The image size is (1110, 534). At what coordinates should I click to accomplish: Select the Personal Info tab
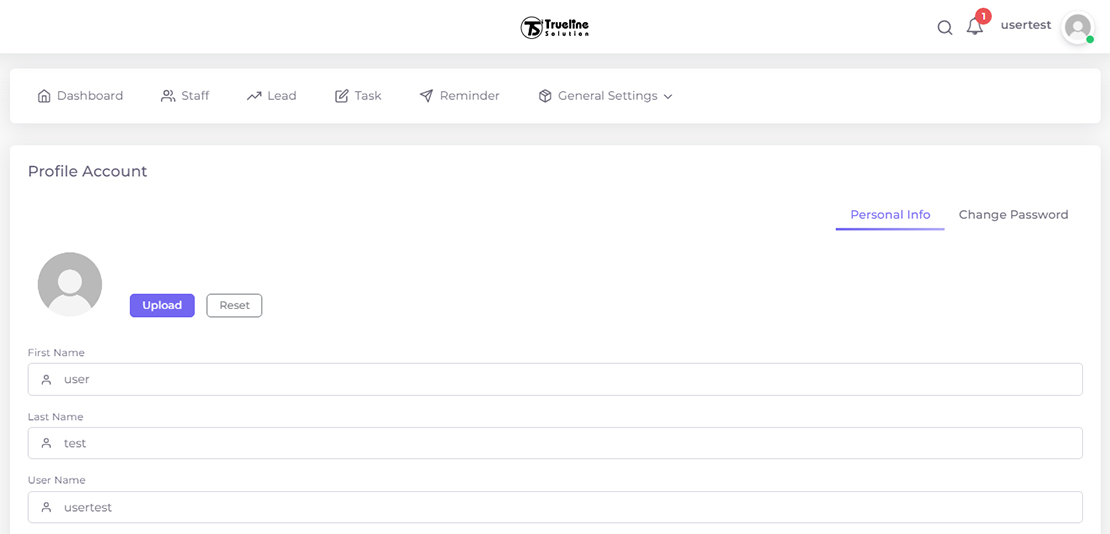[x=890, y=215]
